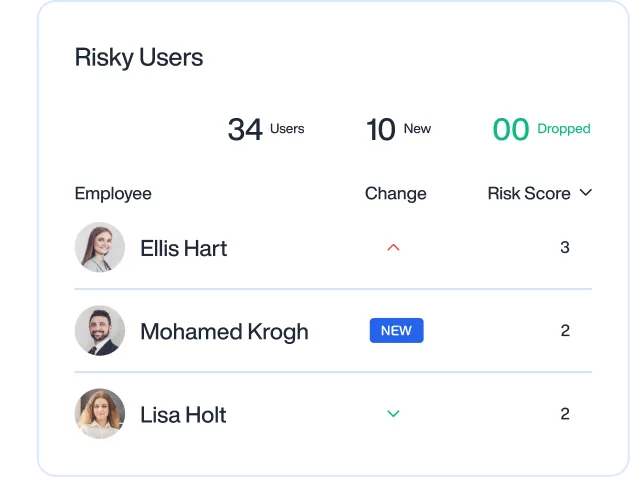Click the Risky Users panel title
Viewport: 630px width, 477px height.
point(139,58)
